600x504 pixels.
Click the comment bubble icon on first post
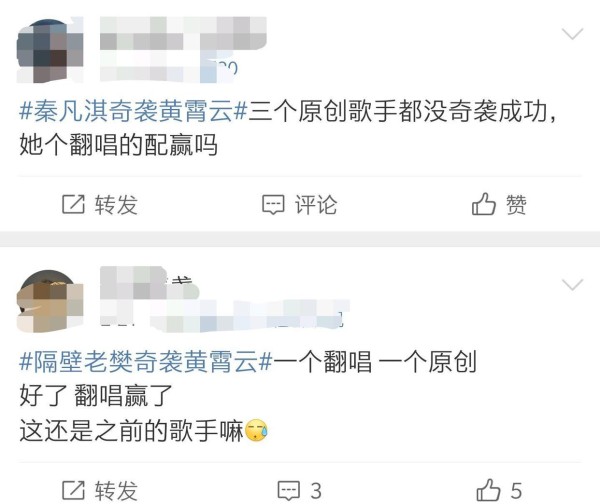pyautogui.click(x=273, y=205)
